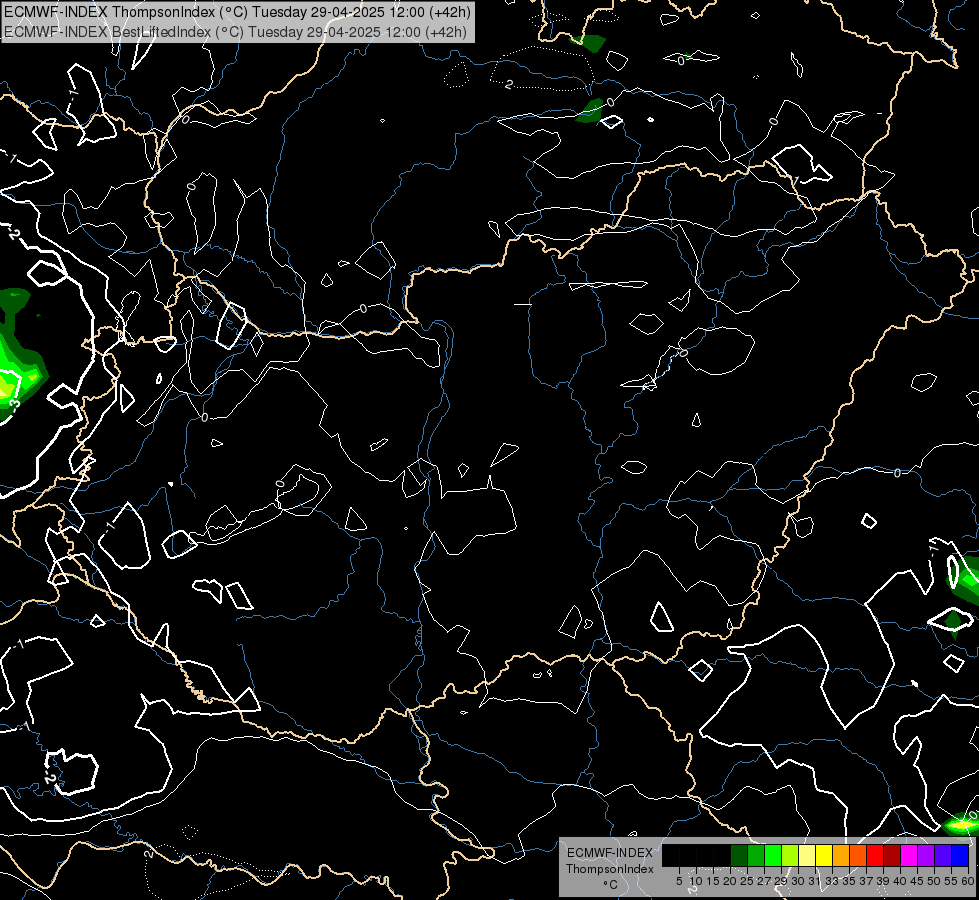Image resolution: width=979 pixels, height=900 pixels.
Task: Select the bright red 37–39 legend swatch
Action: coord(875,855)
